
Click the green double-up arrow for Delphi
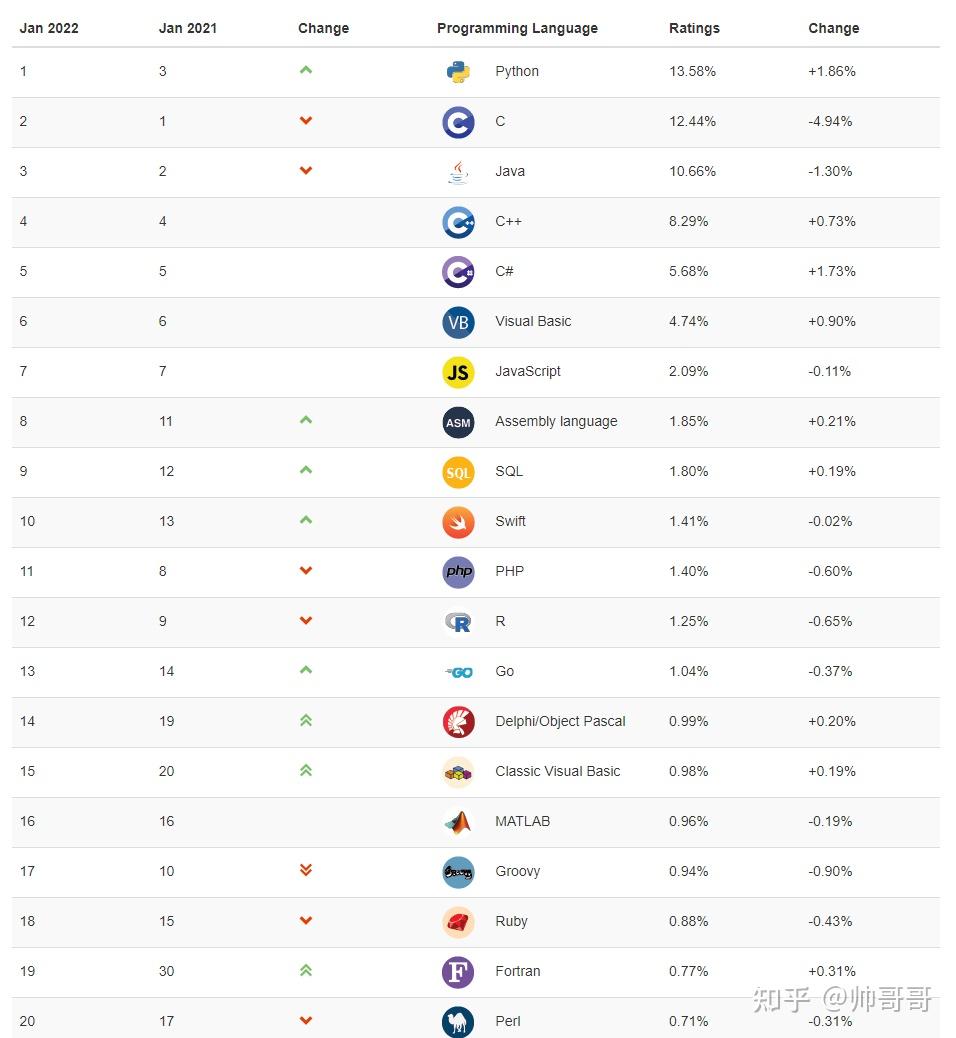click(x=306, y=720)
